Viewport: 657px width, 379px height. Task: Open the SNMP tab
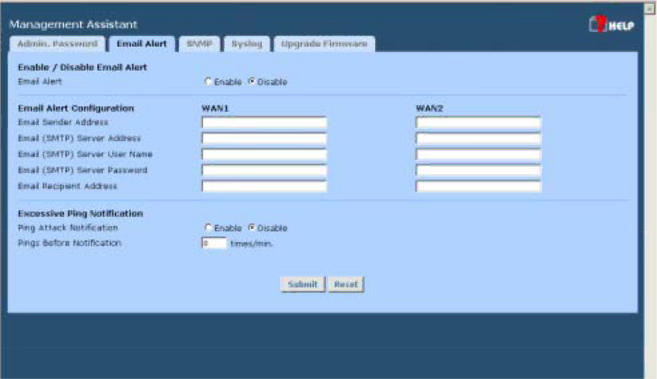click(x=199, y=44)
